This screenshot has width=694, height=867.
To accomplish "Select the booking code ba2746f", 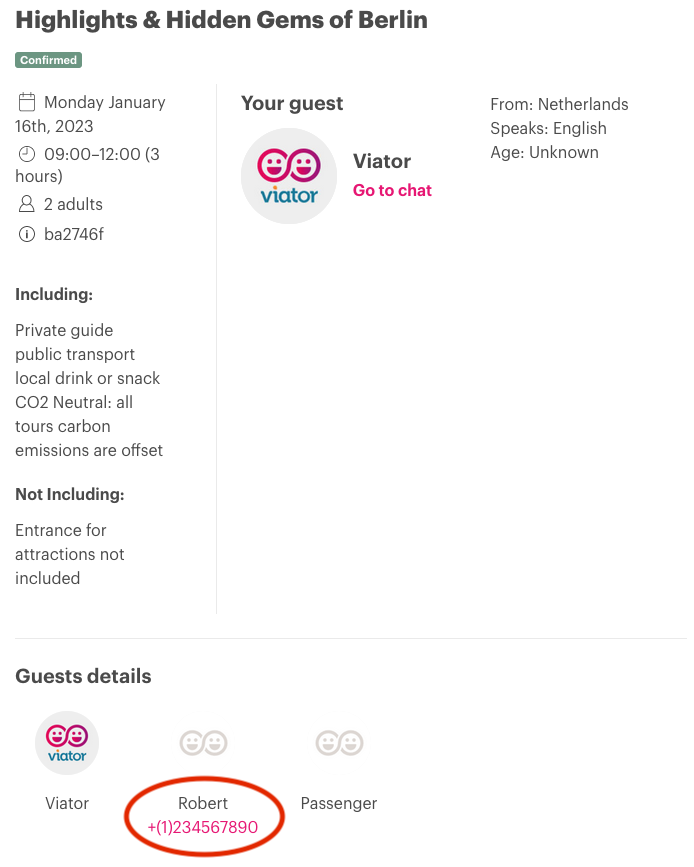I will tap(74, 234).
